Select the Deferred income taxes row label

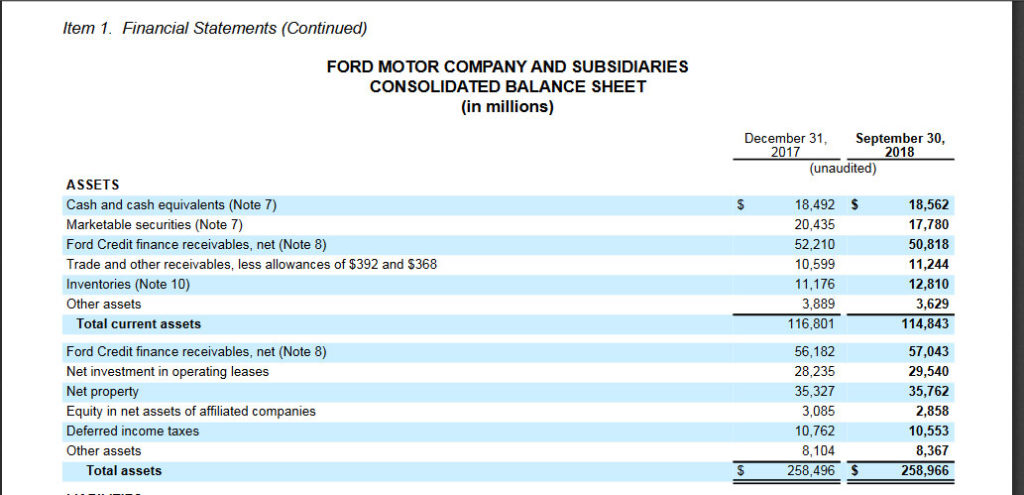[132, 431]
